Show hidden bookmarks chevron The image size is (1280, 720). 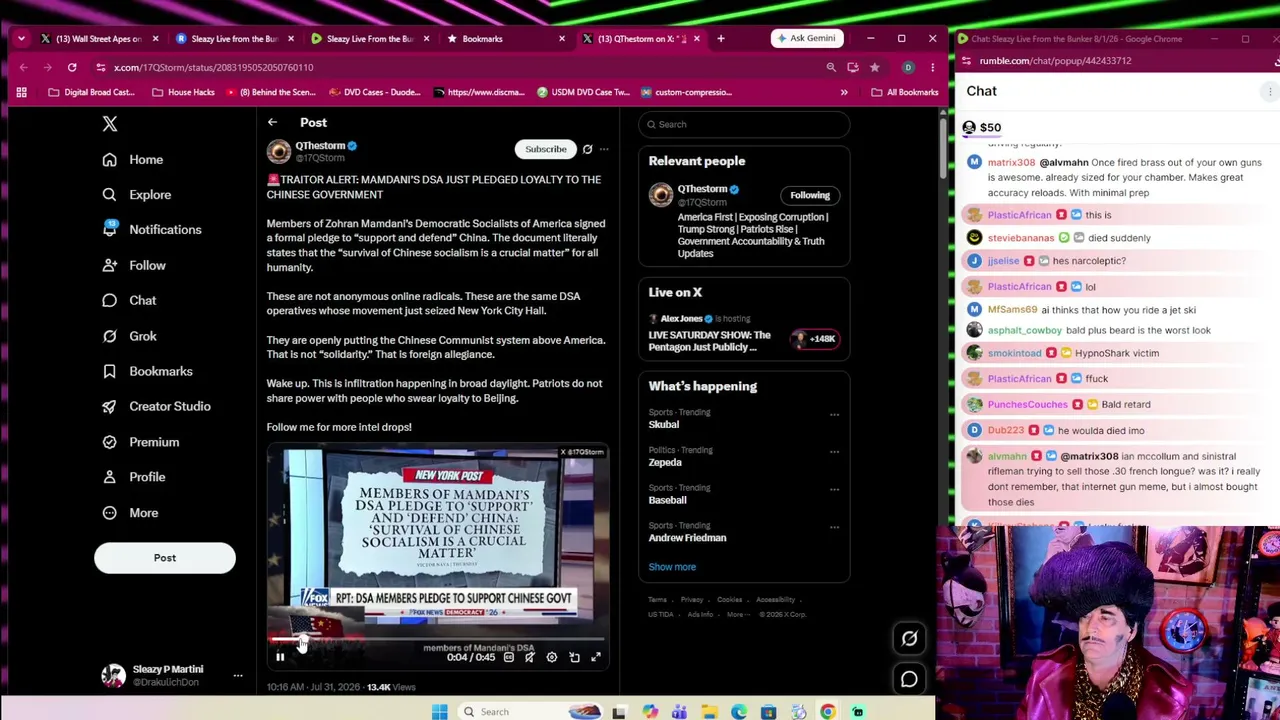click(844, 92)
